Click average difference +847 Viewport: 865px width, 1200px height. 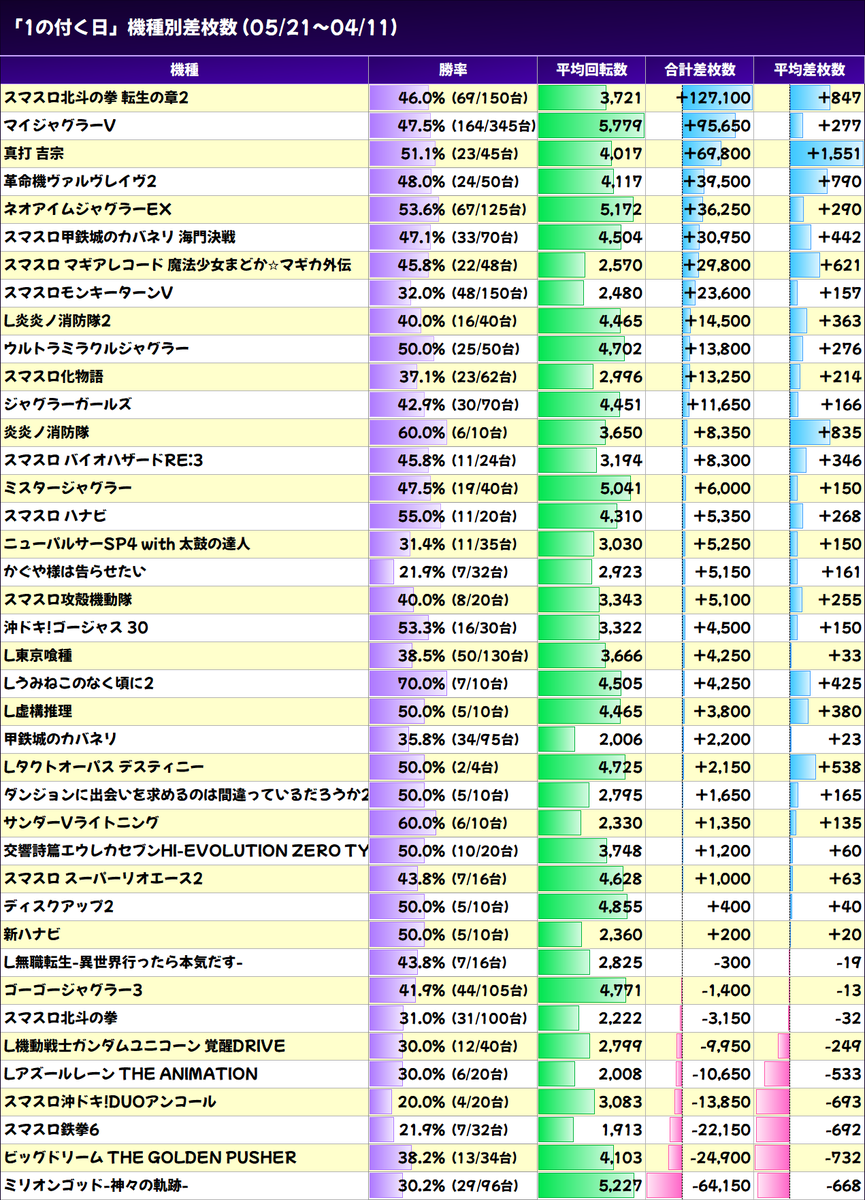point(839,98)
